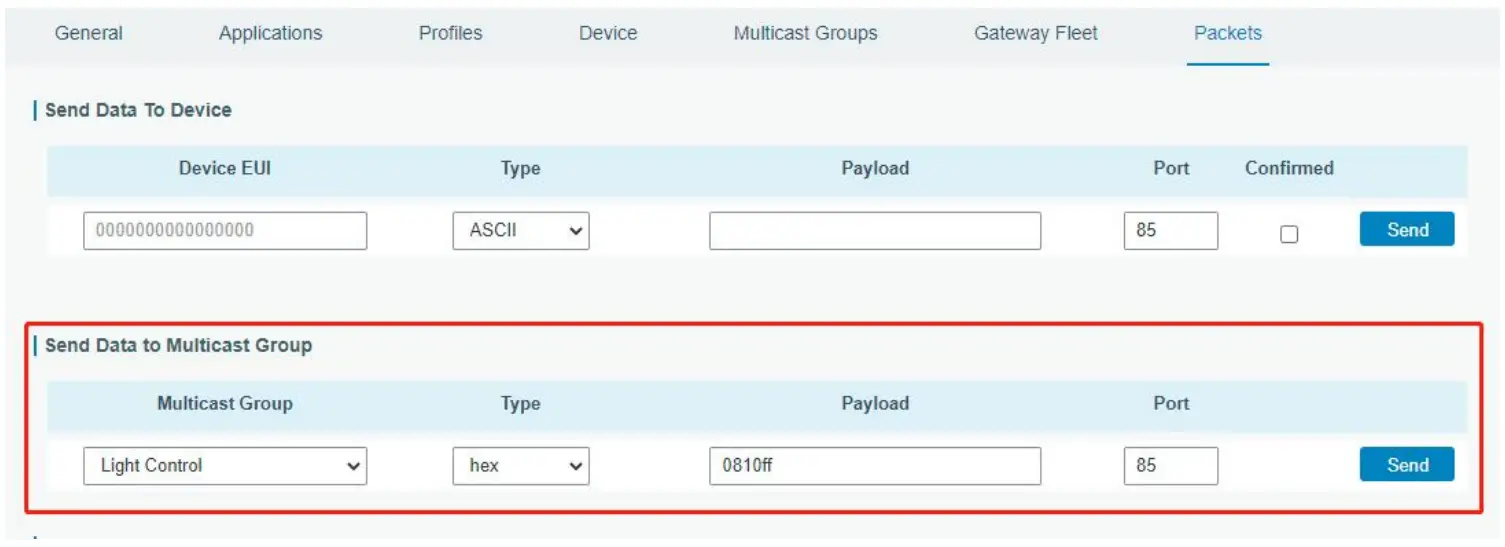This screenshot has height=547, width=1505.
Task: Go to the Device tab
Action: coord(608,33)
